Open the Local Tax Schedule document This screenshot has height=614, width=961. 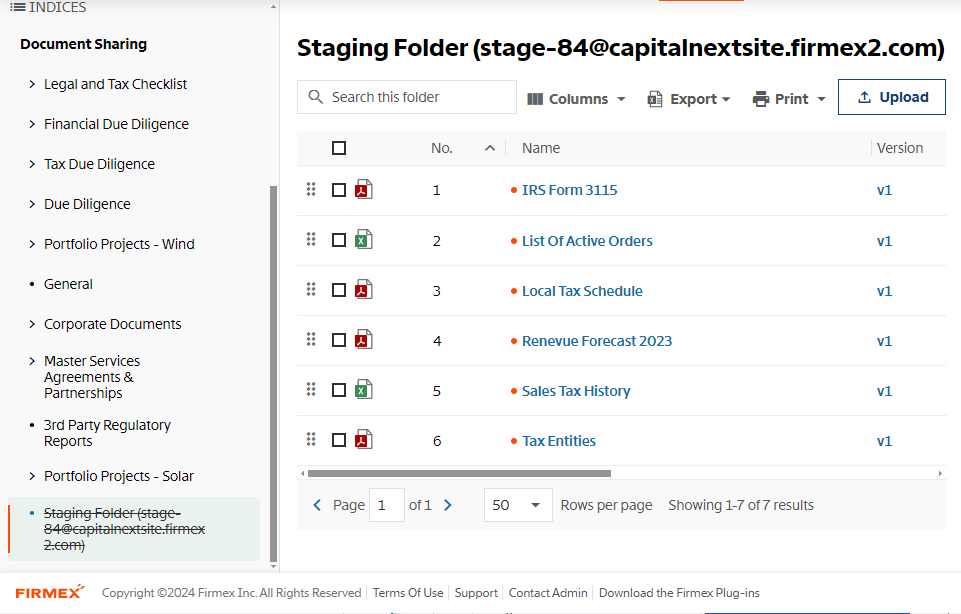pos(582,291)
